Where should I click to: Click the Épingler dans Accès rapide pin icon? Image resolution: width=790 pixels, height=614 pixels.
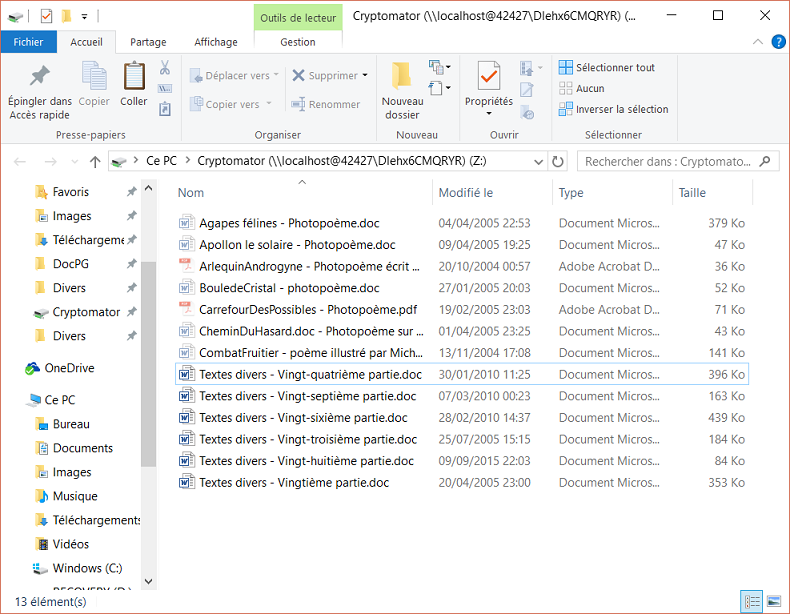pyautogui.click(x=39, y=76)
